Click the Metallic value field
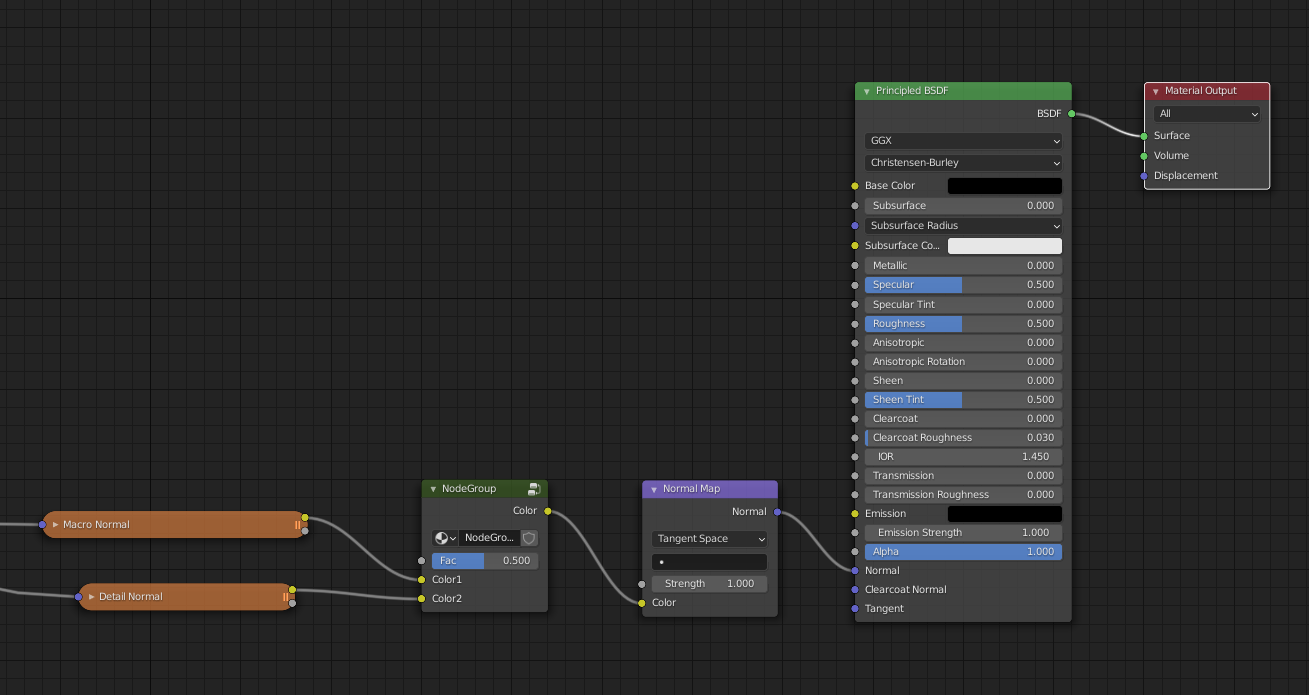This screenshot has height=695, width=1309. point(963,266)
